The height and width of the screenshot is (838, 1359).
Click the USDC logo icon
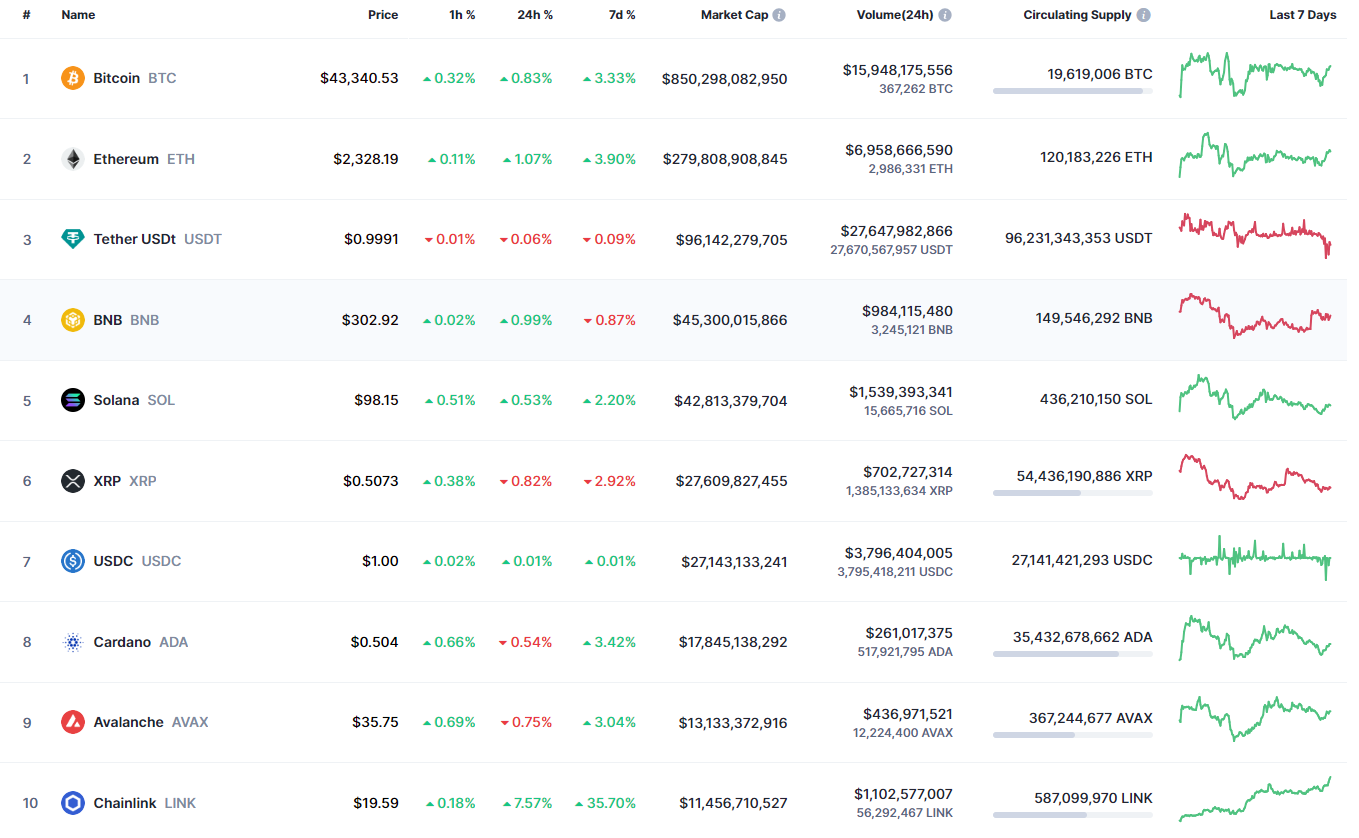click(x=73, y=561)
